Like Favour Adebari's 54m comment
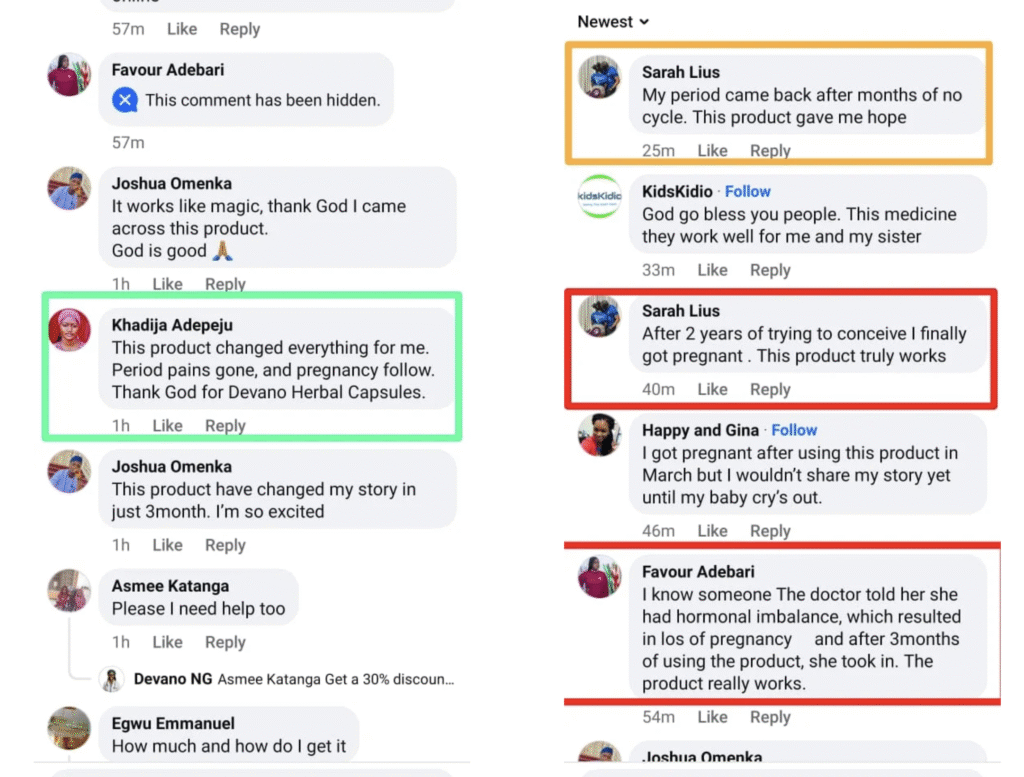The image size is (1024, 777). (712, 717)
